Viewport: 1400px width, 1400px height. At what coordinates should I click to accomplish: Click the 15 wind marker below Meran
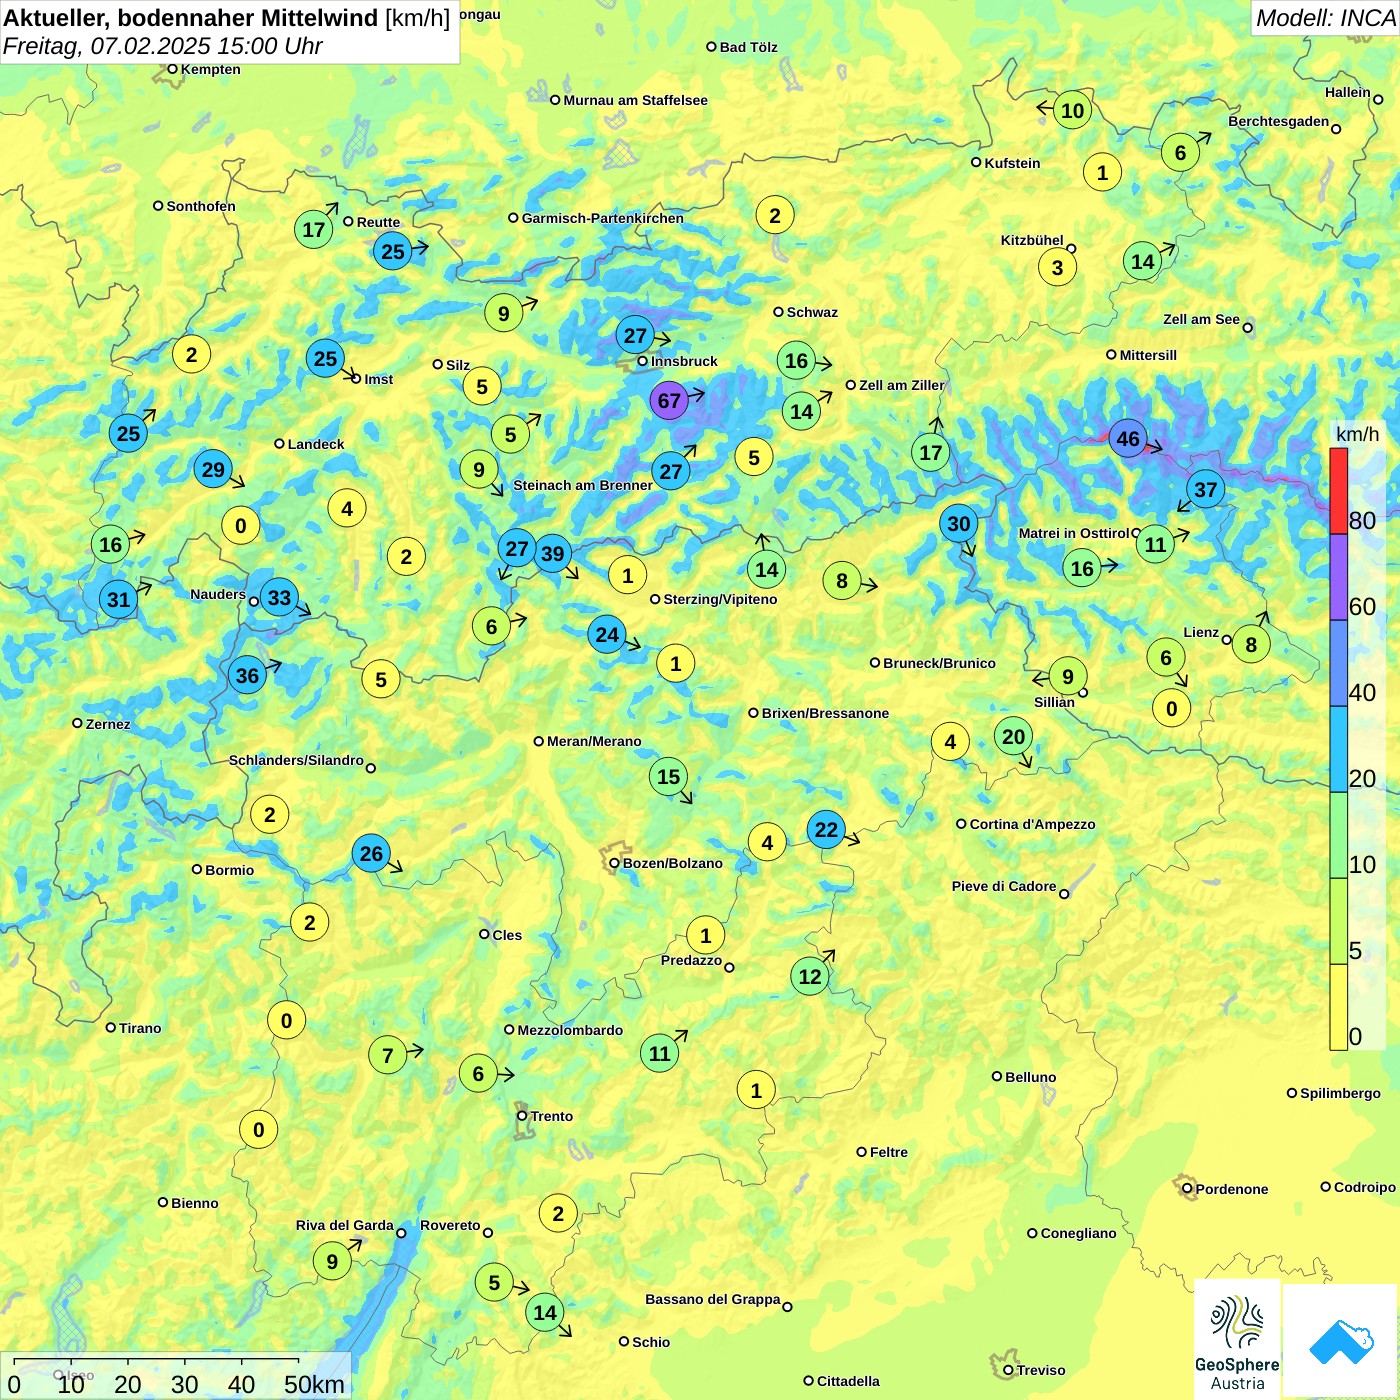[668, 777]
